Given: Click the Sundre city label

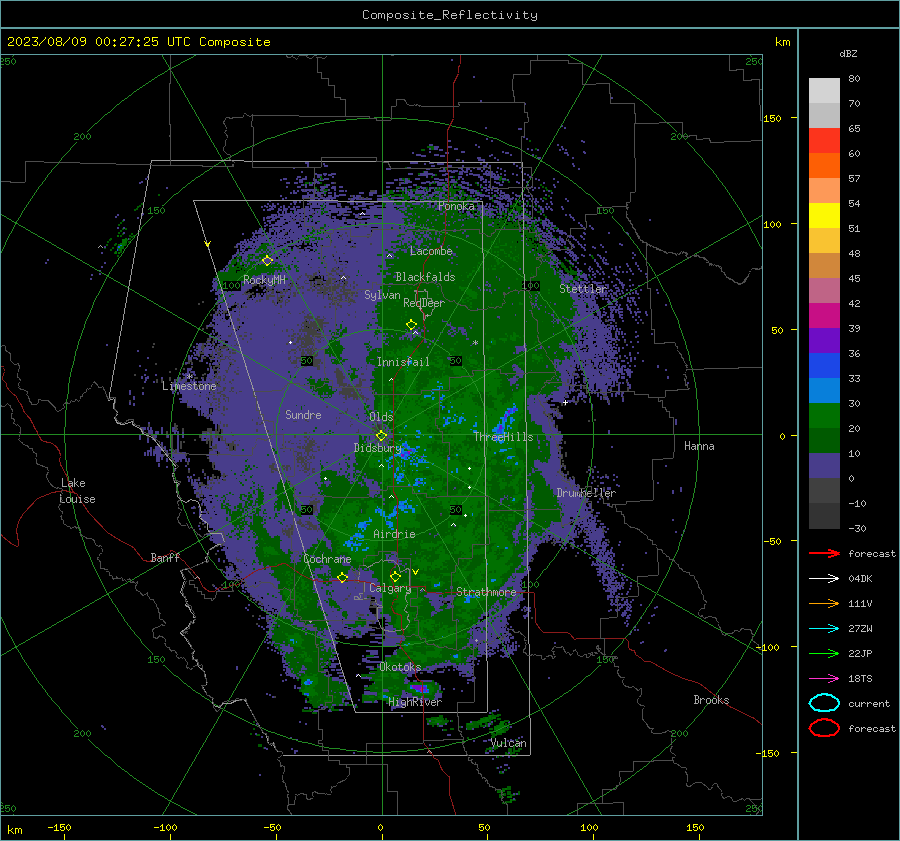Looking at the screenshot, I should [303, 415].
